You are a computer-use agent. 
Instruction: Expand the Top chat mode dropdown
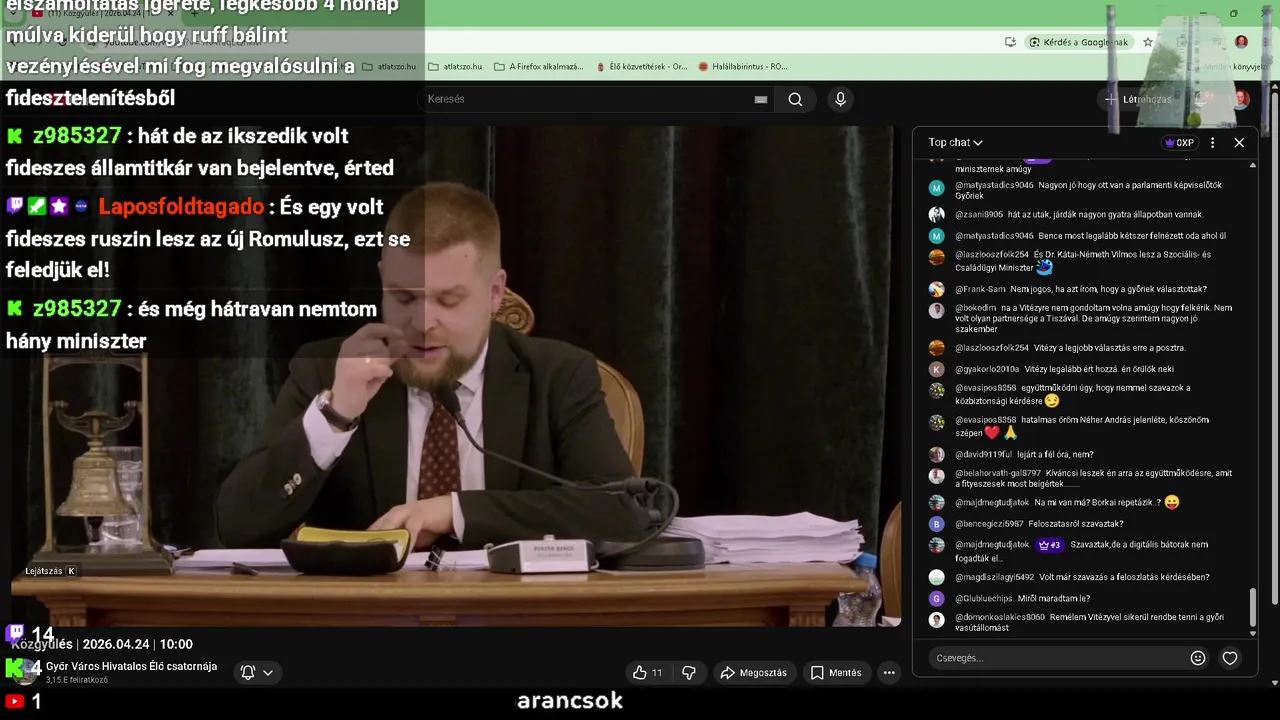pyautogui.click(x=955, y=142)
